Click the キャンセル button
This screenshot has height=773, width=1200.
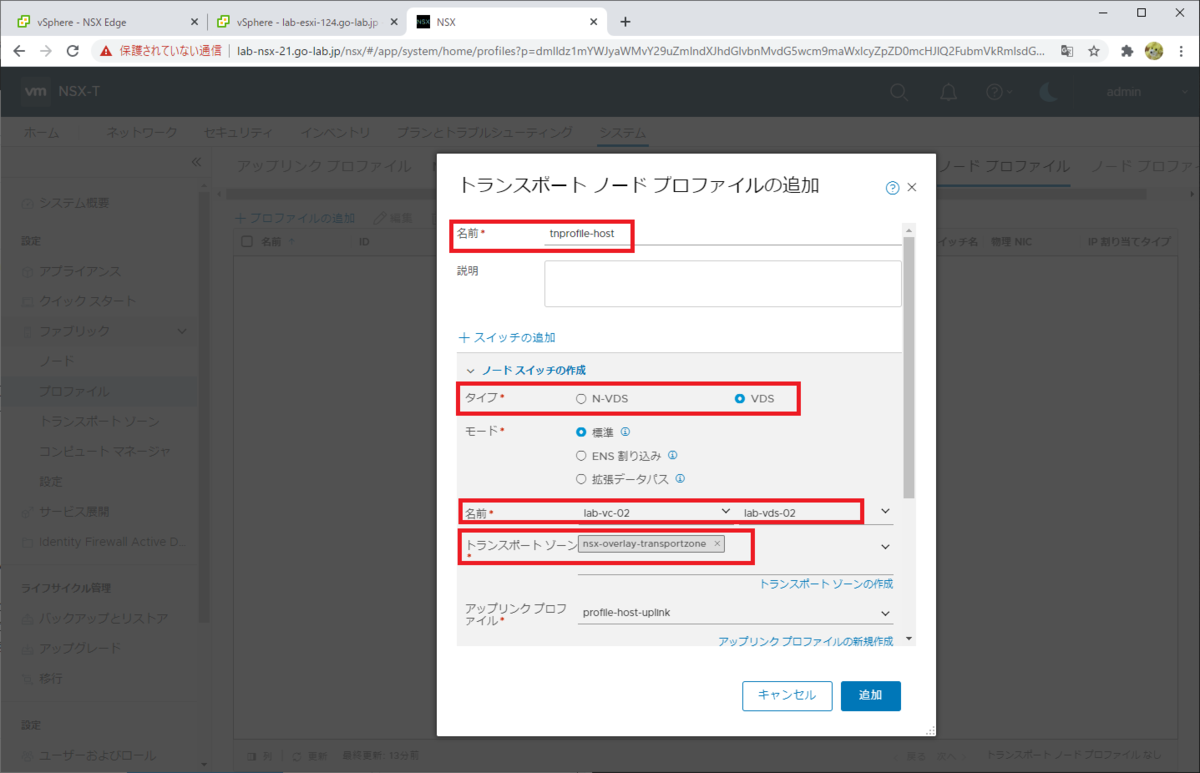click(x=787, y=695)
